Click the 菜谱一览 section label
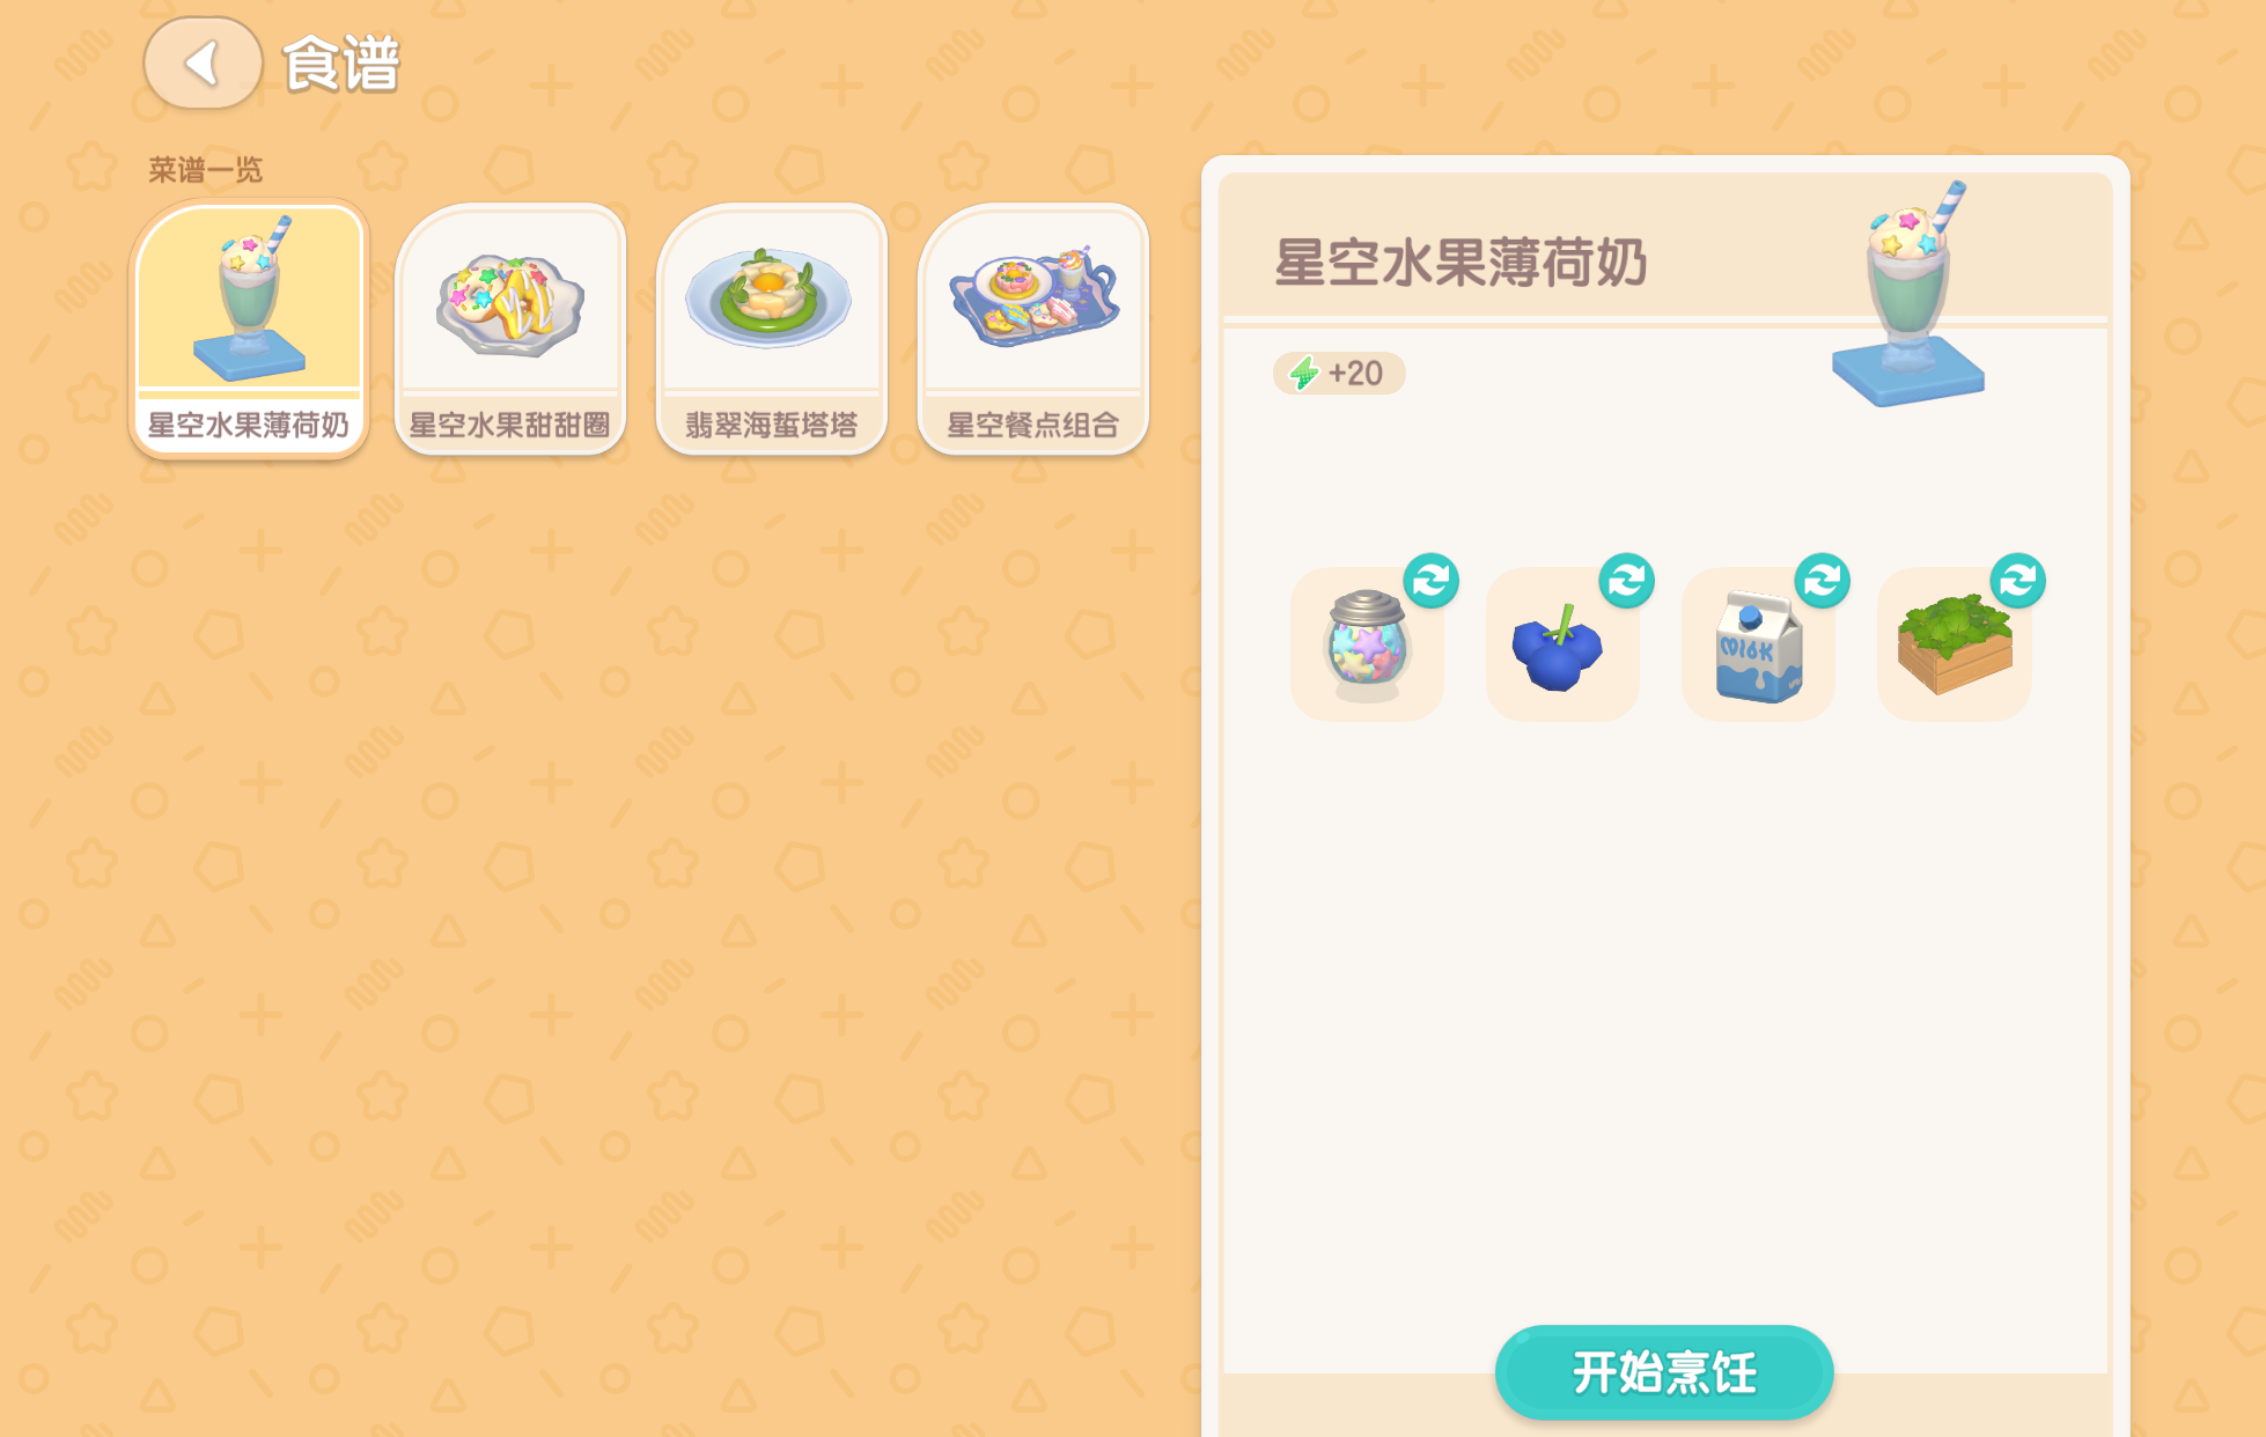 [x=205, y=170]
